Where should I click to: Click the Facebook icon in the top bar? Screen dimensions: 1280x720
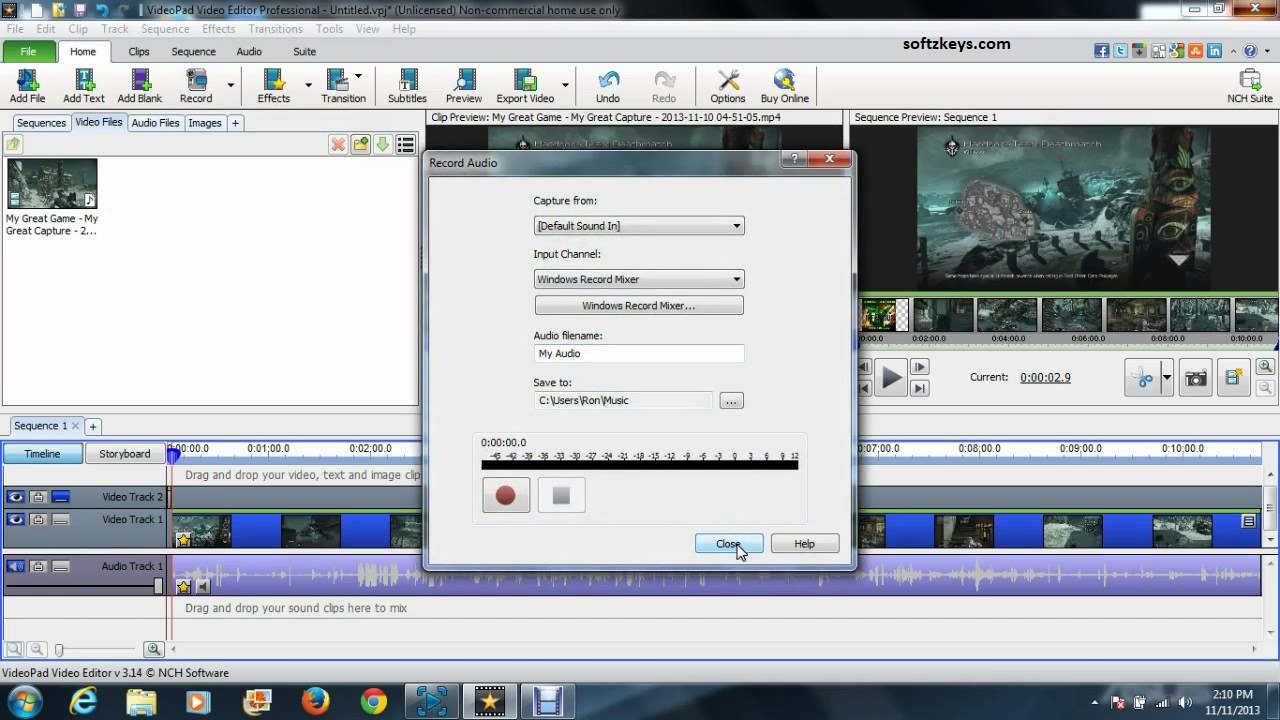[x=1101, y=51]
